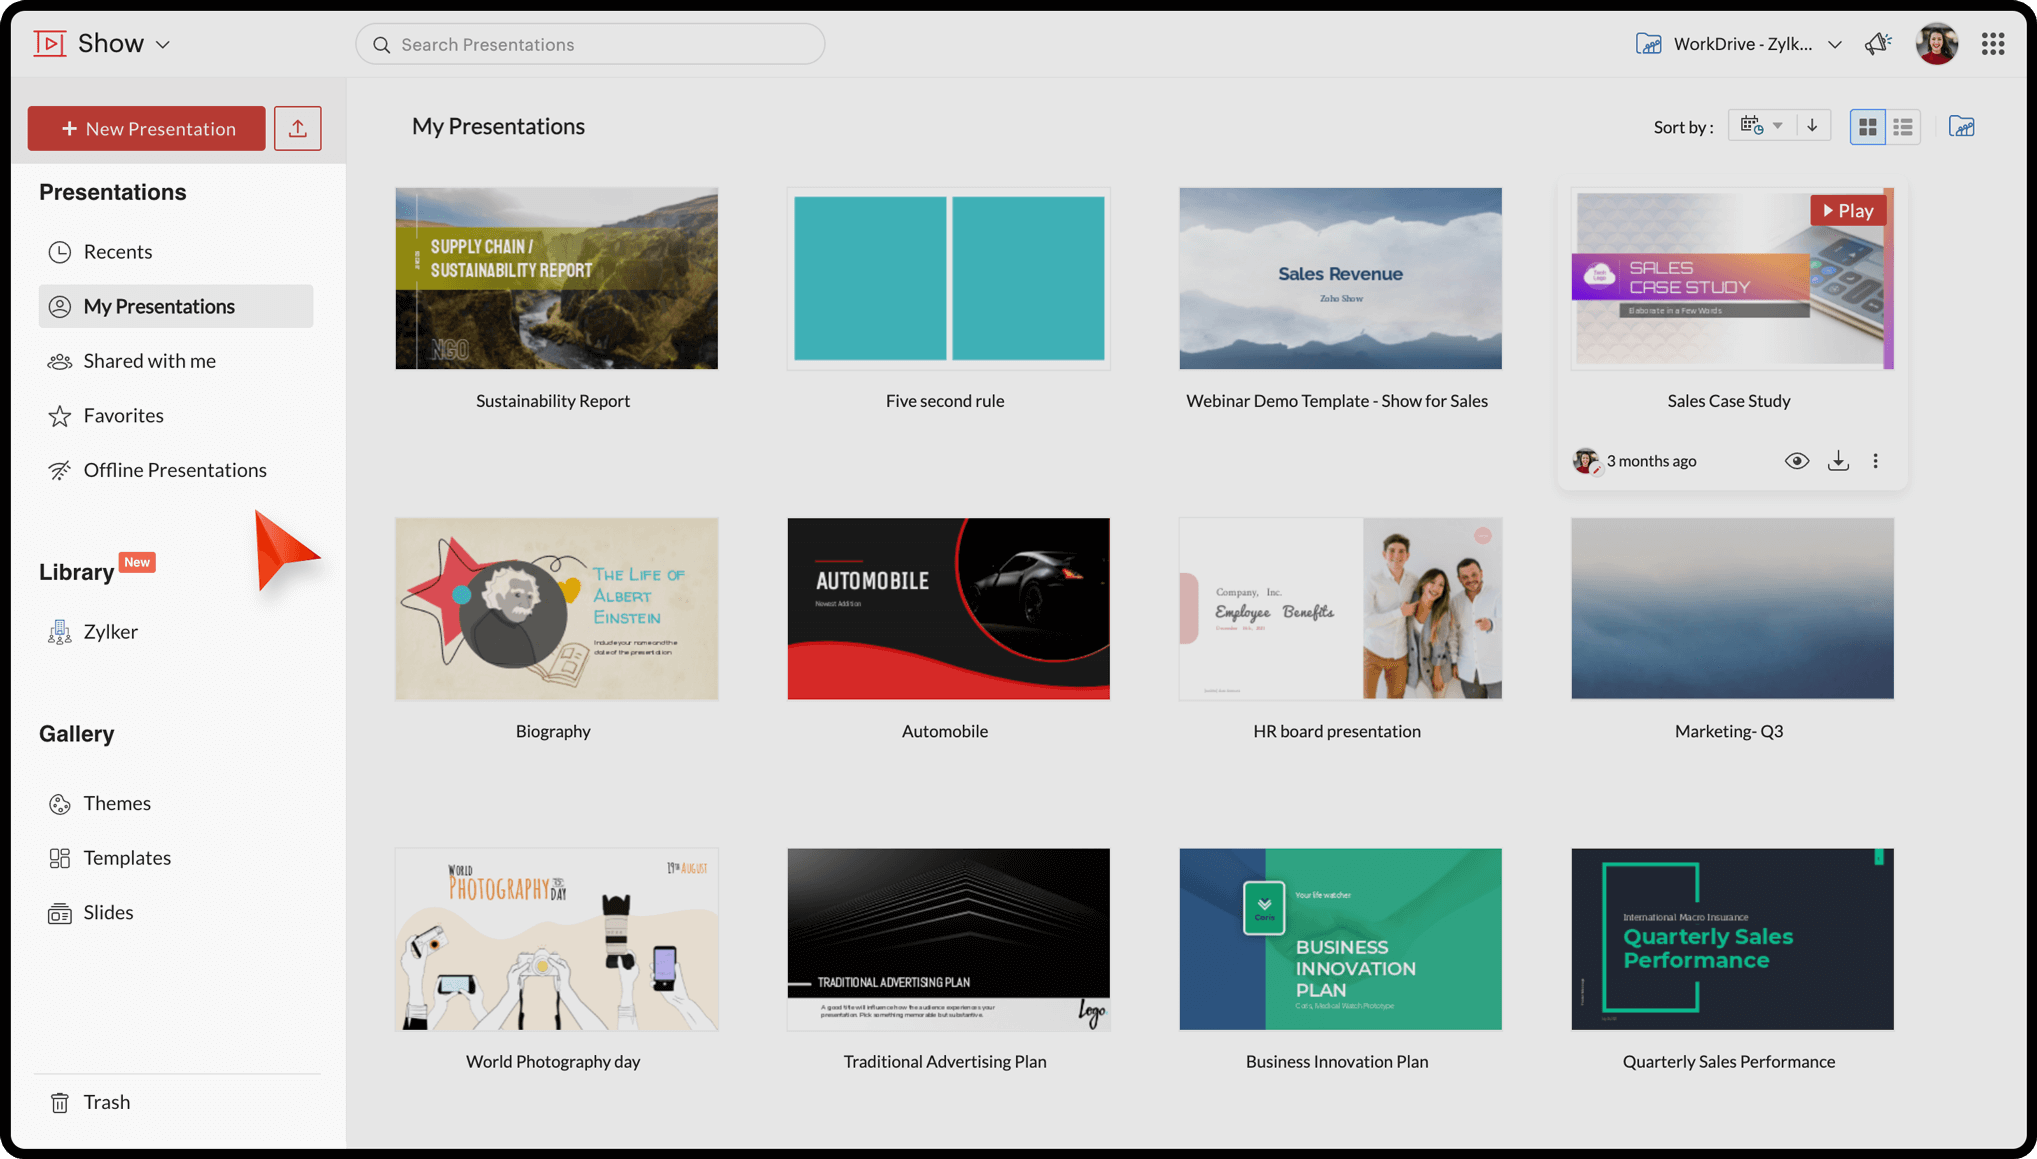
Task: Click the WorkDrive icon beside view toggles
Action: click(x=1961, y=127)
